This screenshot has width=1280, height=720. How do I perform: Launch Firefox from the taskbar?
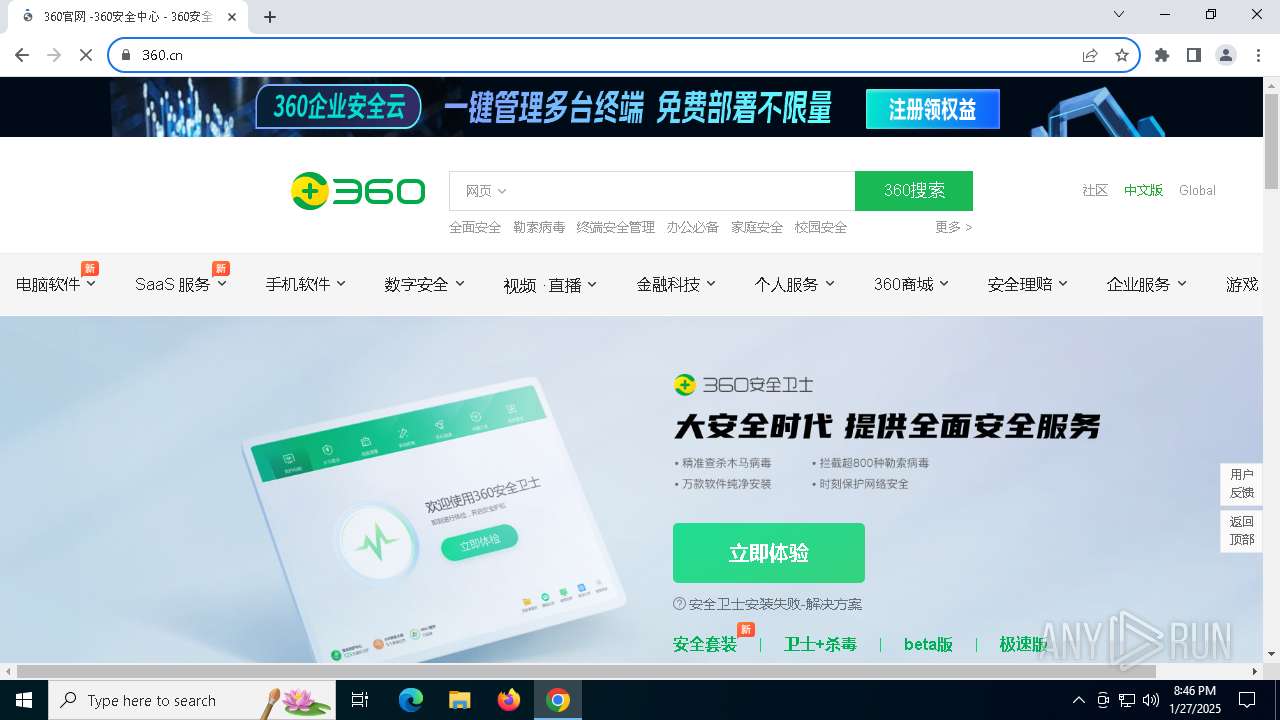508,700
